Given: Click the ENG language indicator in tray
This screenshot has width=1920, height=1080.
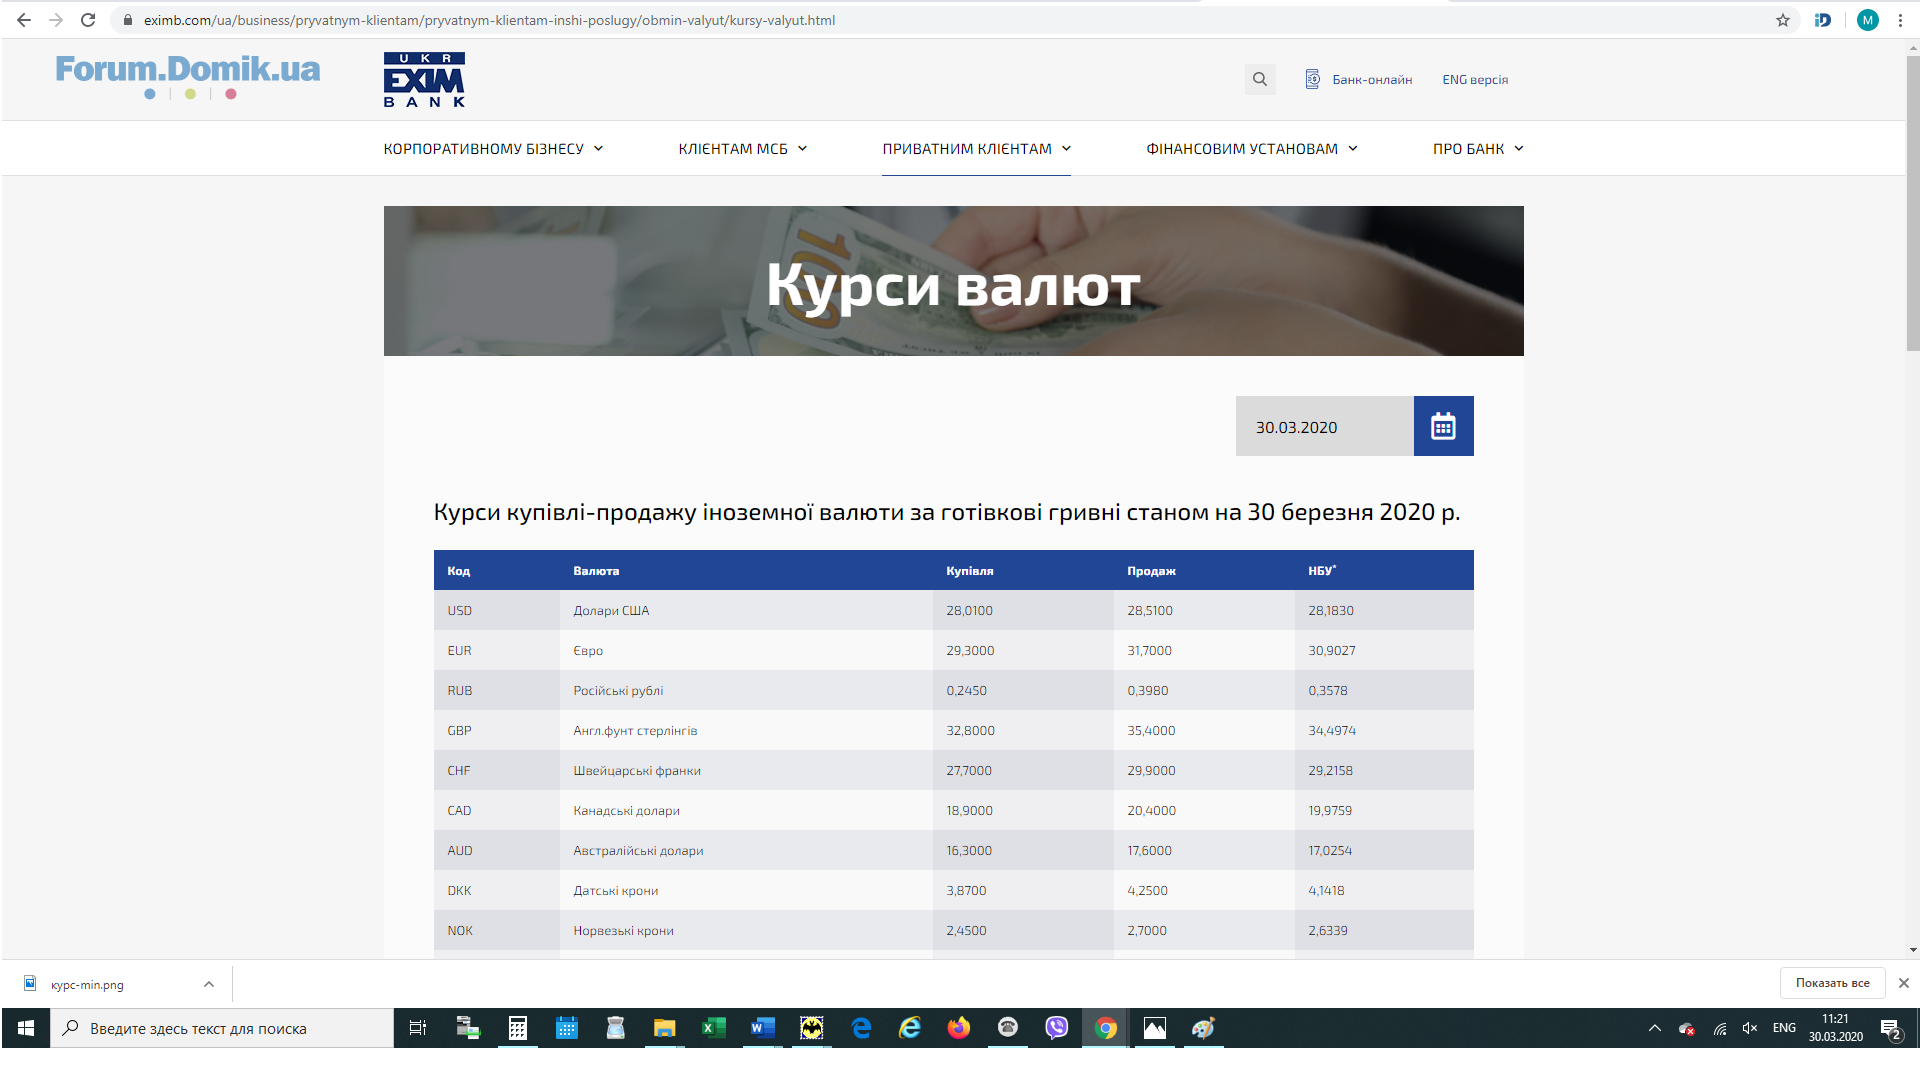Looking at the screenshot, I should [1784, 1028].
